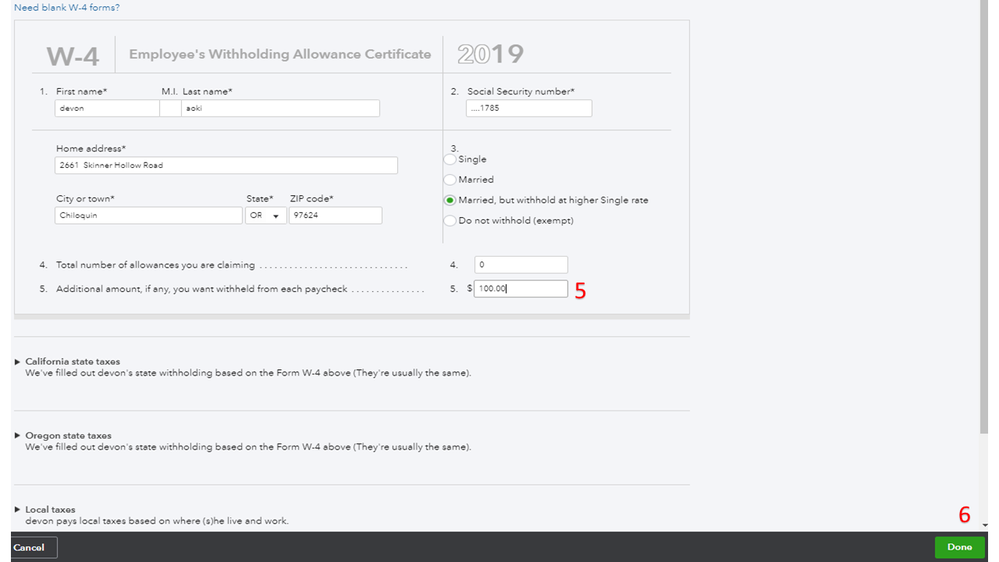Click the ZIP code input field
This screenshot has width=999, height=562.
coord(334,215)
